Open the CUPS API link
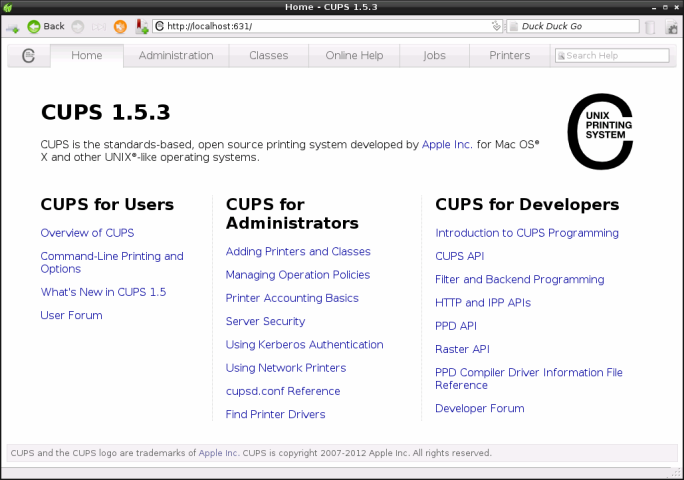This screenshot has height=480, width=684. pos(460,256)
